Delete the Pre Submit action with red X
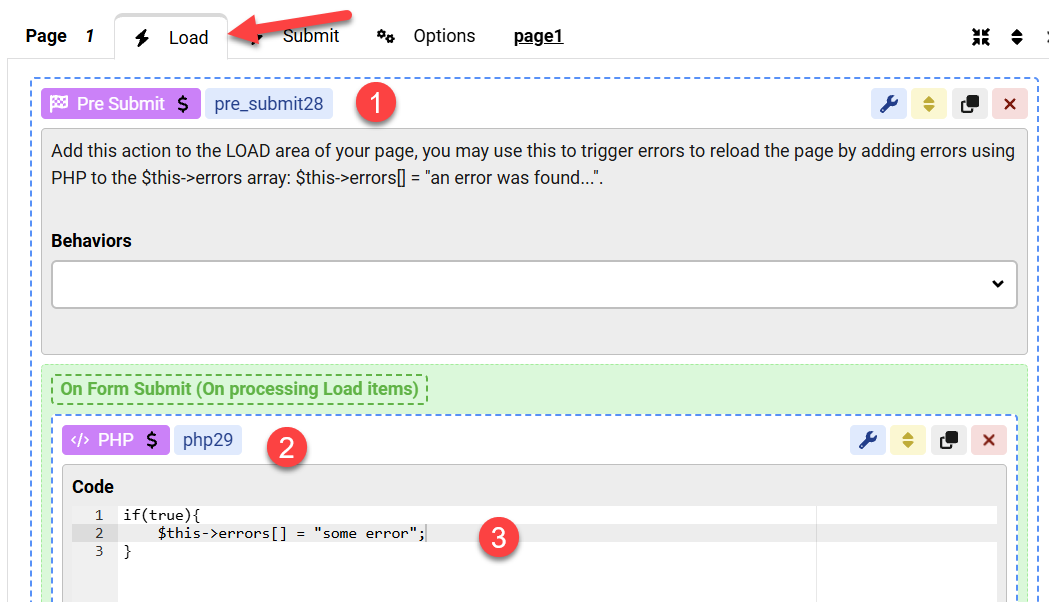1049x602 pixels. [1009, 103]
